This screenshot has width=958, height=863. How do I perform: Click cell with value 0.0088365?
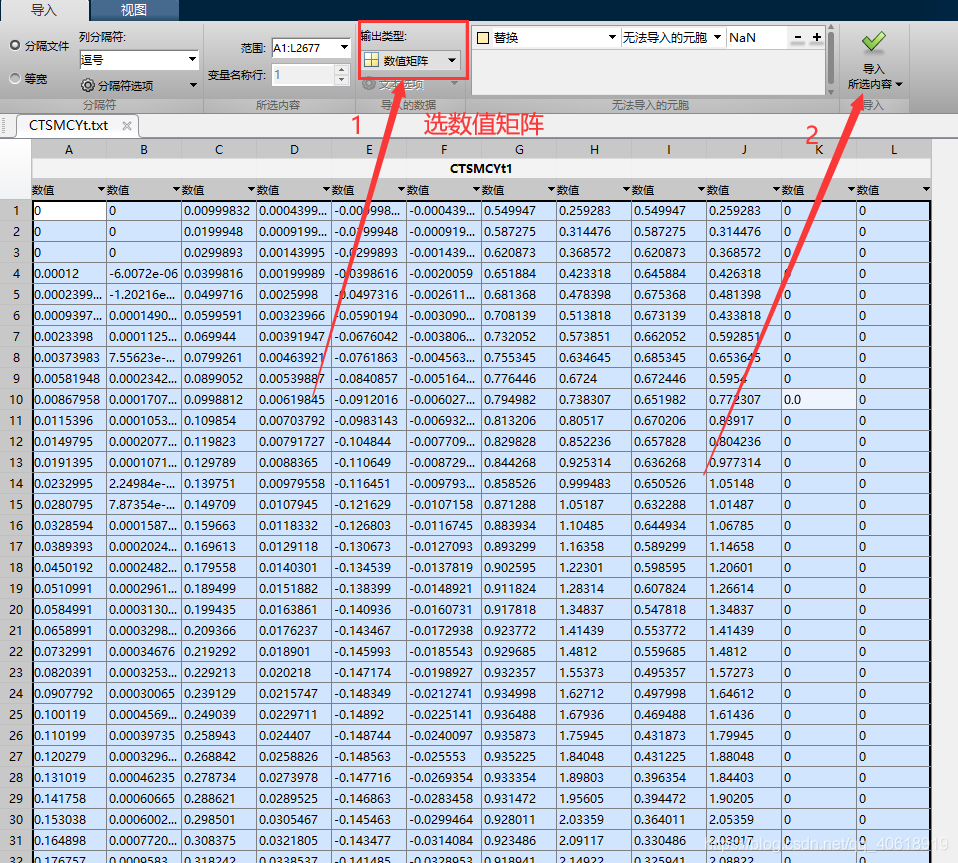tap(294, 462)
